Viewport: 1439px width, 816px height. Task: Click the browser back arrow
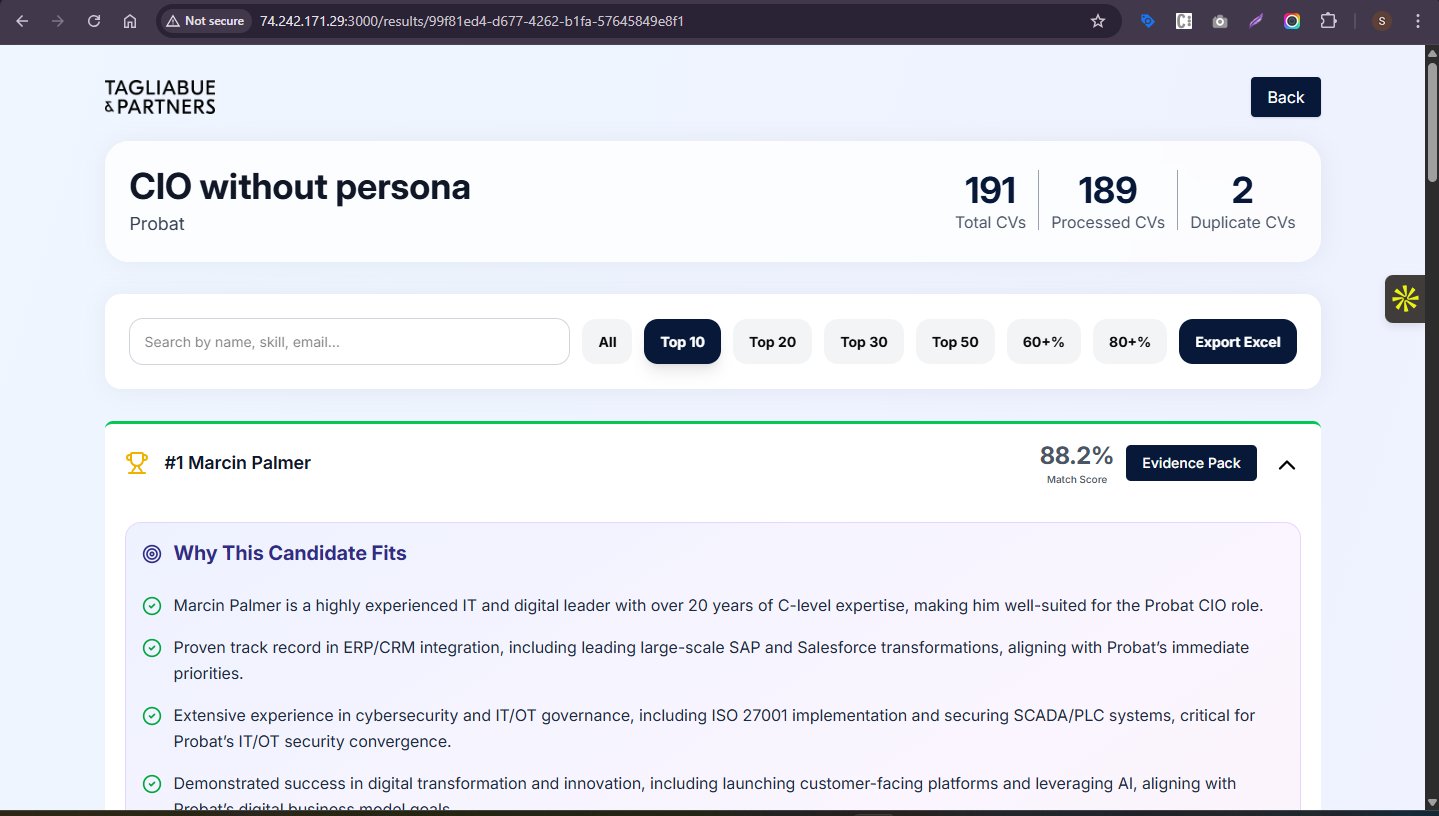[x=22, y=21]
